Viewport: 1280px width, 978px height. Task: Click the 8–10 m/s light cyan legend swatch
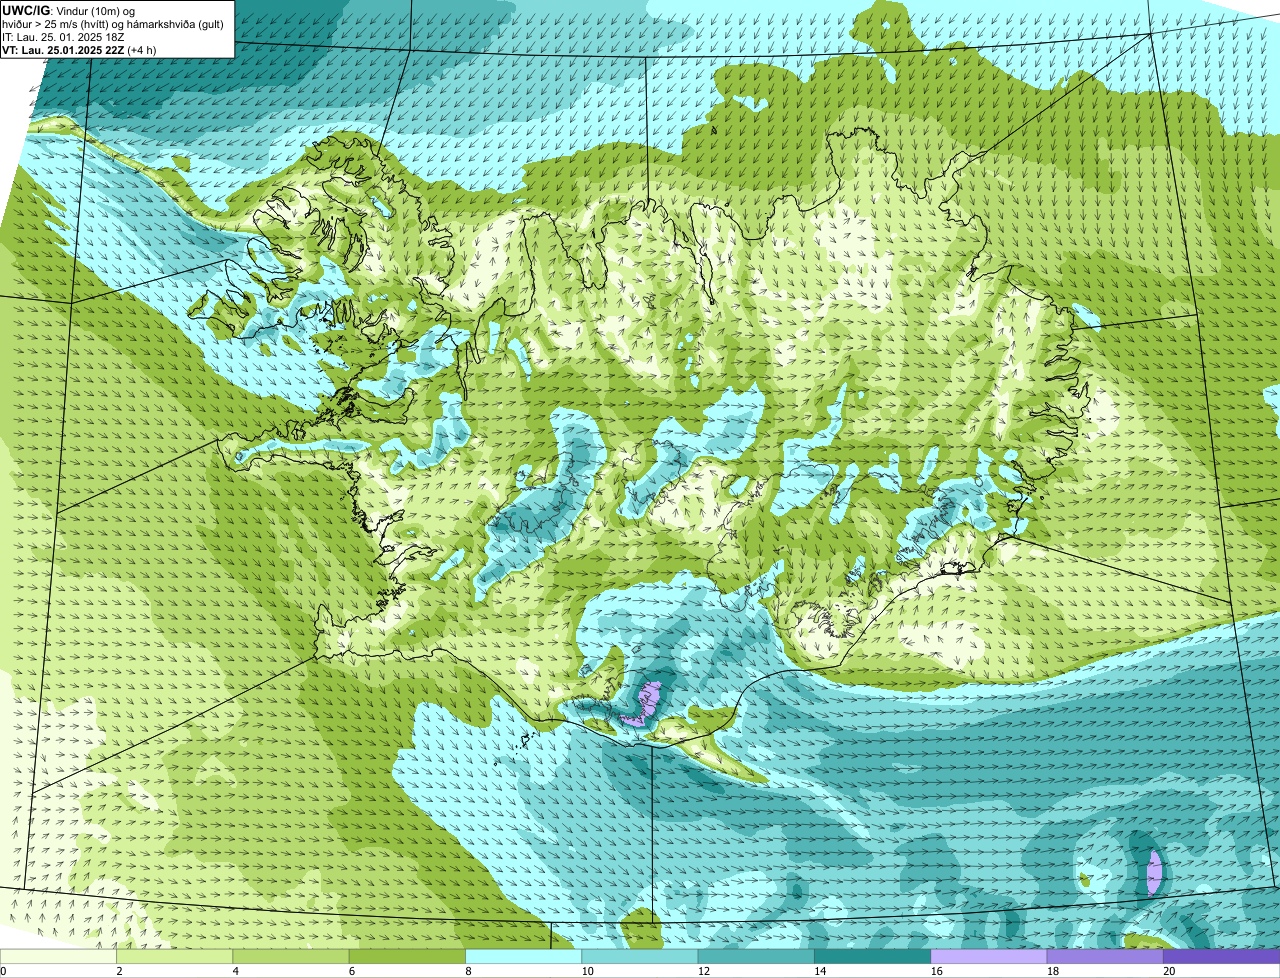[524, 956]
